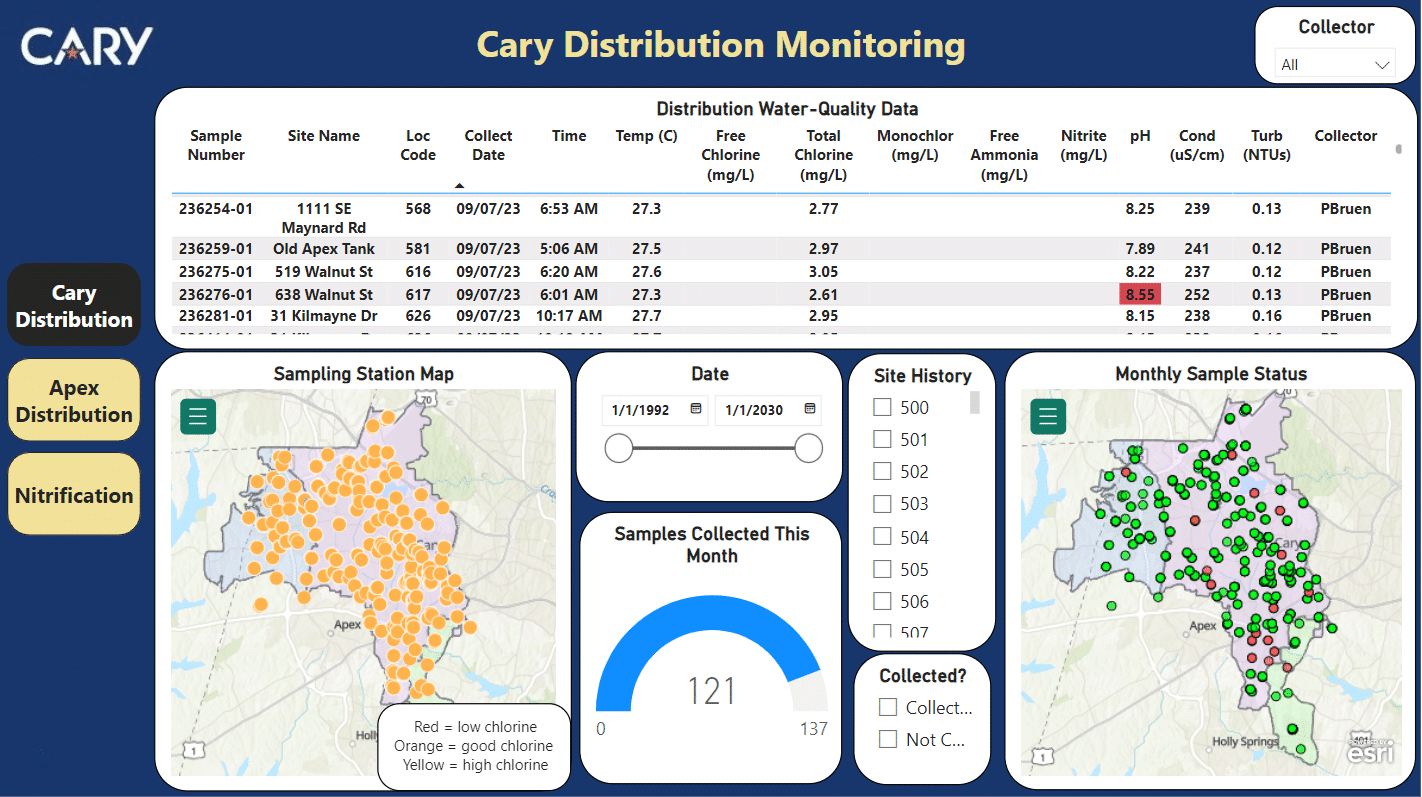Open the Nitrification page

coord(74,495)
